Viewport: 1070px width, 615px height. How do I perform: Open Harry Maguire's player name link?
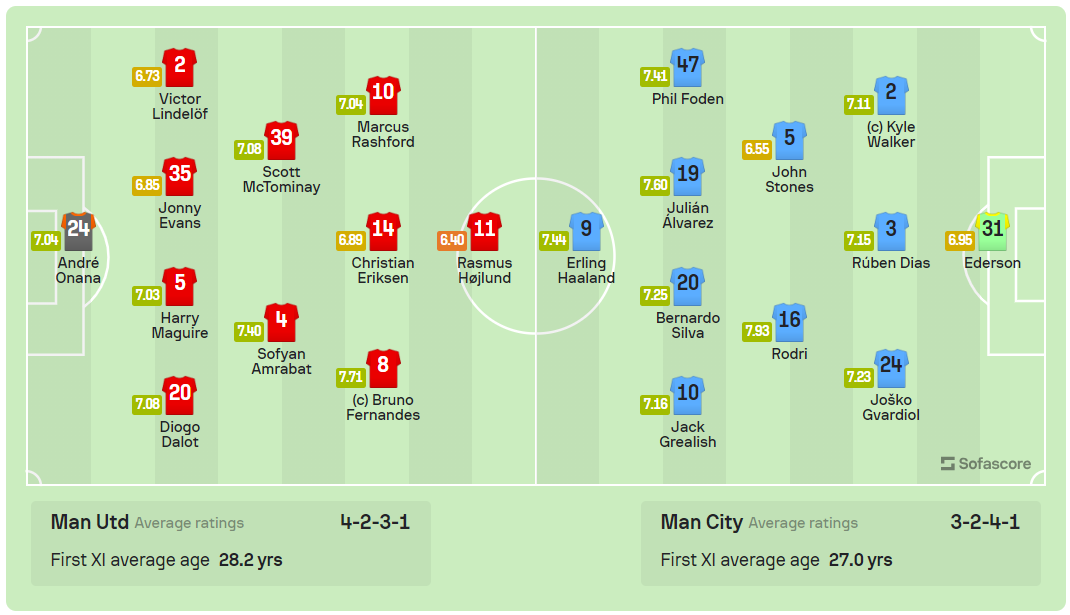point(180,325)
